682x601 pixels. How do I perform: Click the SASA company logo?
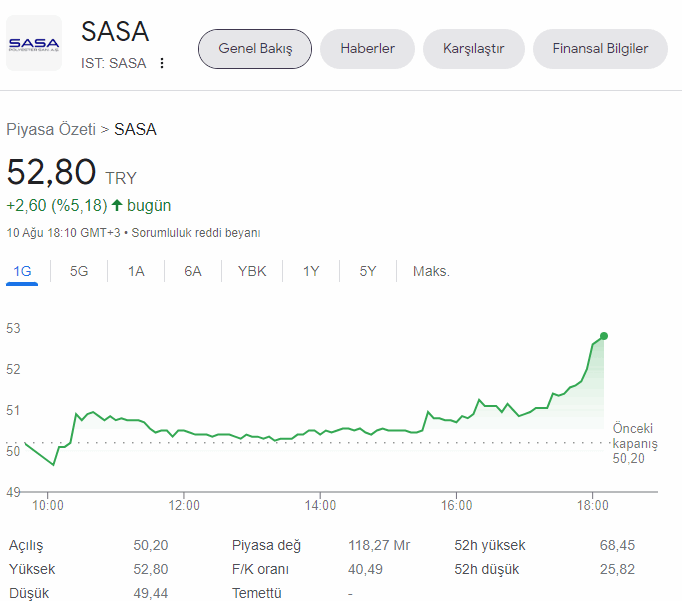34,43
